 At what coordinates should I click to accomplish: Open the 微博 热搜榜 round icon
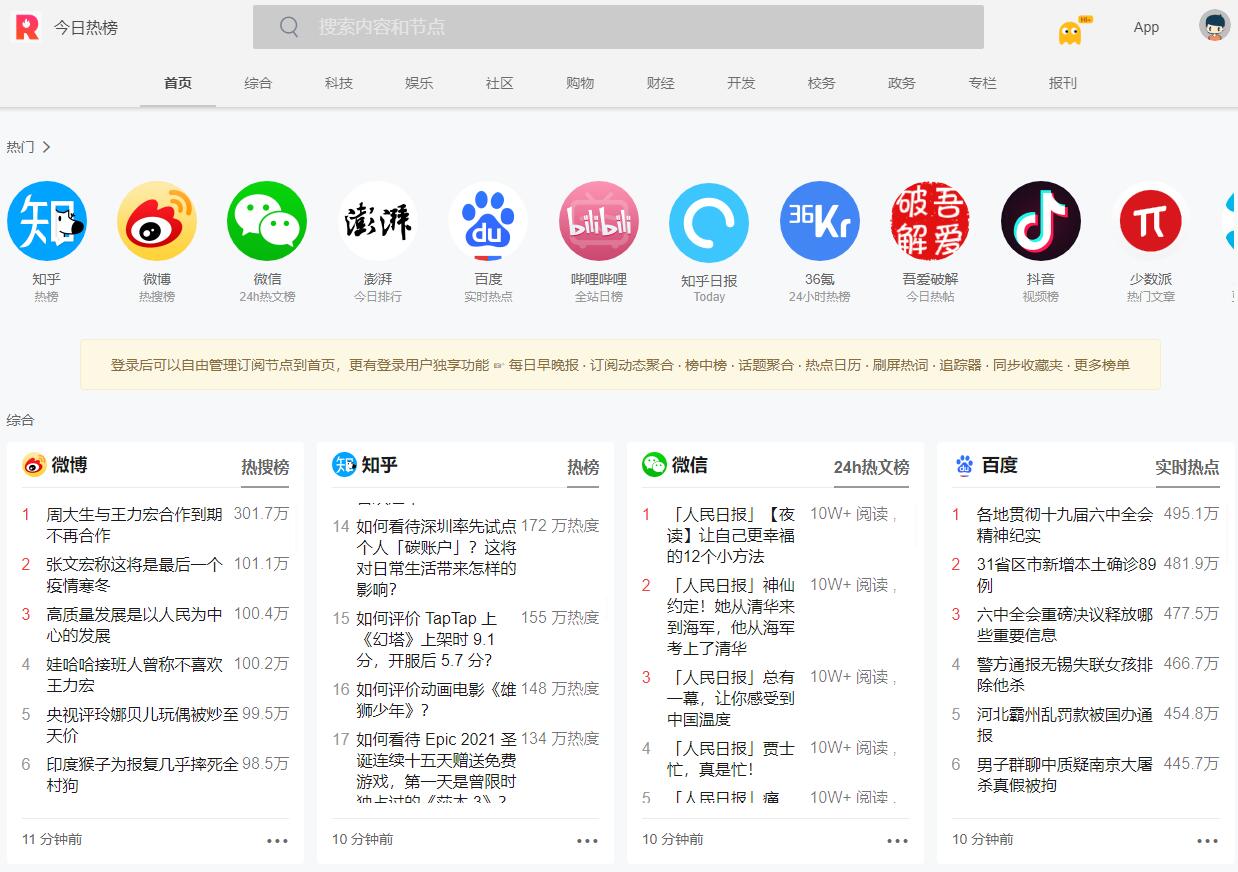point(157,221)
